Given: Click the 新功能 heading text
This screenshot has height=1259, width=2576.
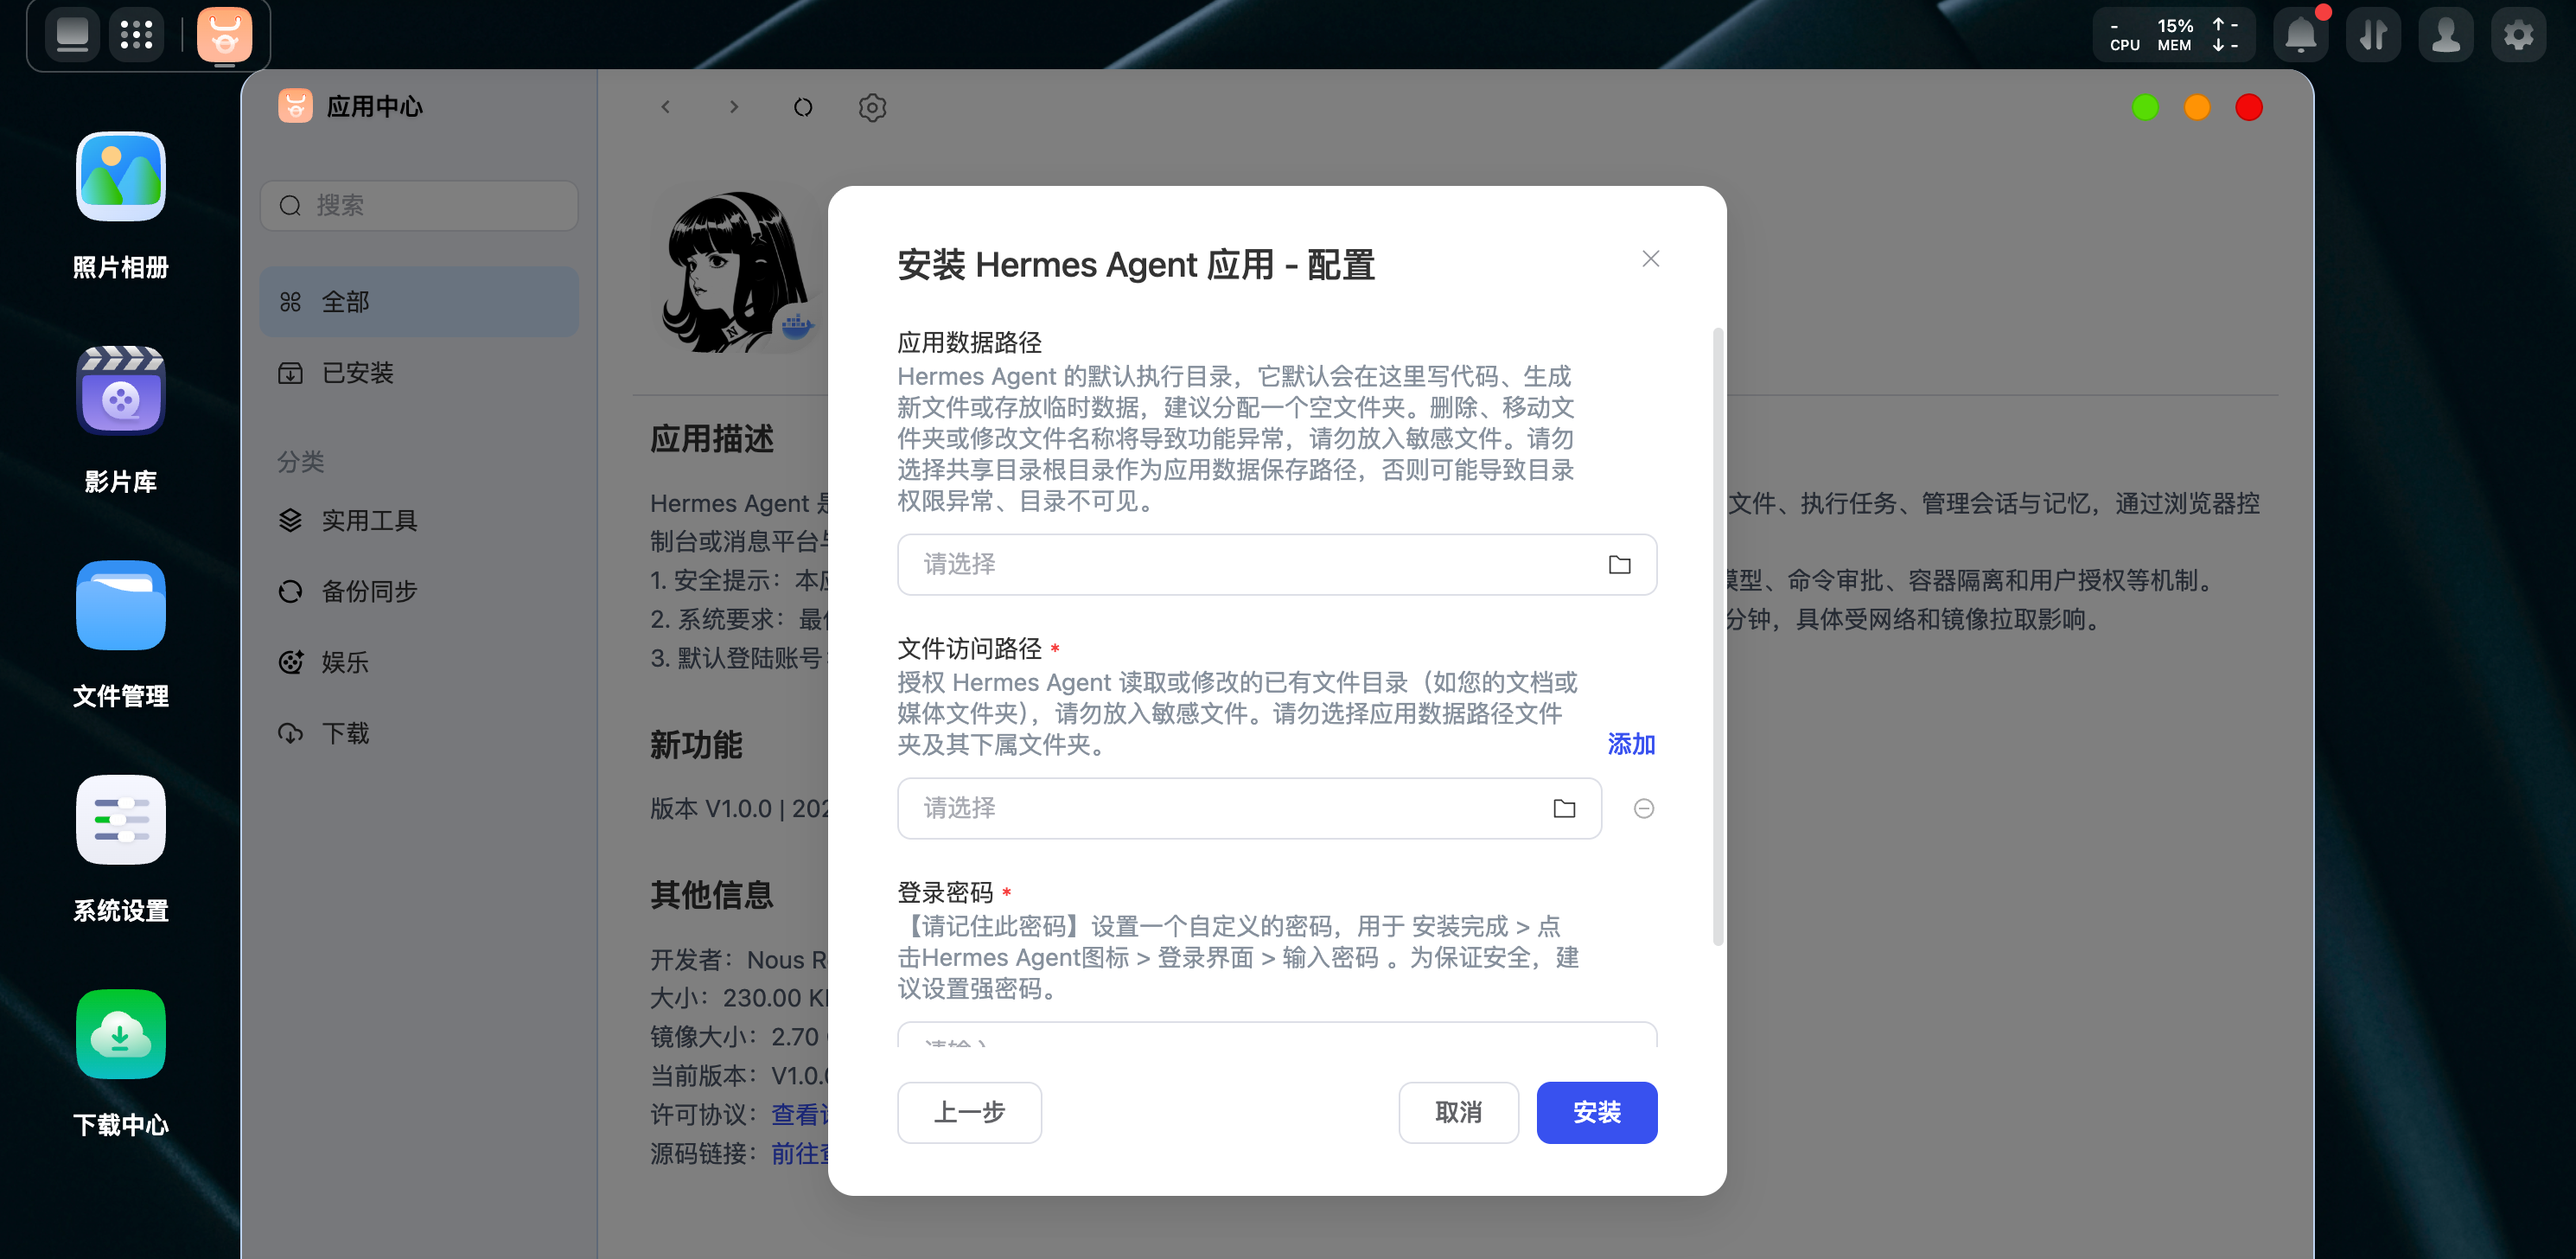Looking at the screenshot, I should (x=696, y=745).
